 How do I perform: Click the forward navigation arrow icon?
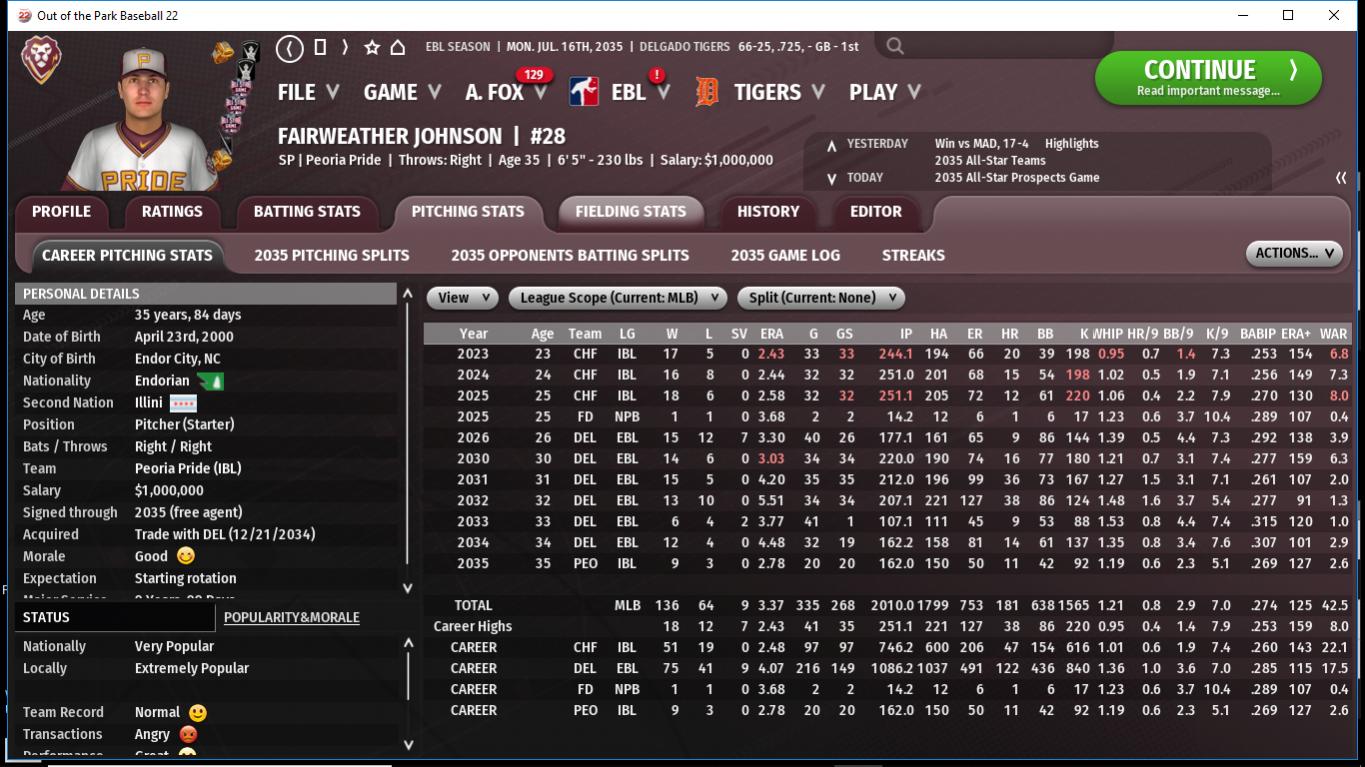[345, 47]
